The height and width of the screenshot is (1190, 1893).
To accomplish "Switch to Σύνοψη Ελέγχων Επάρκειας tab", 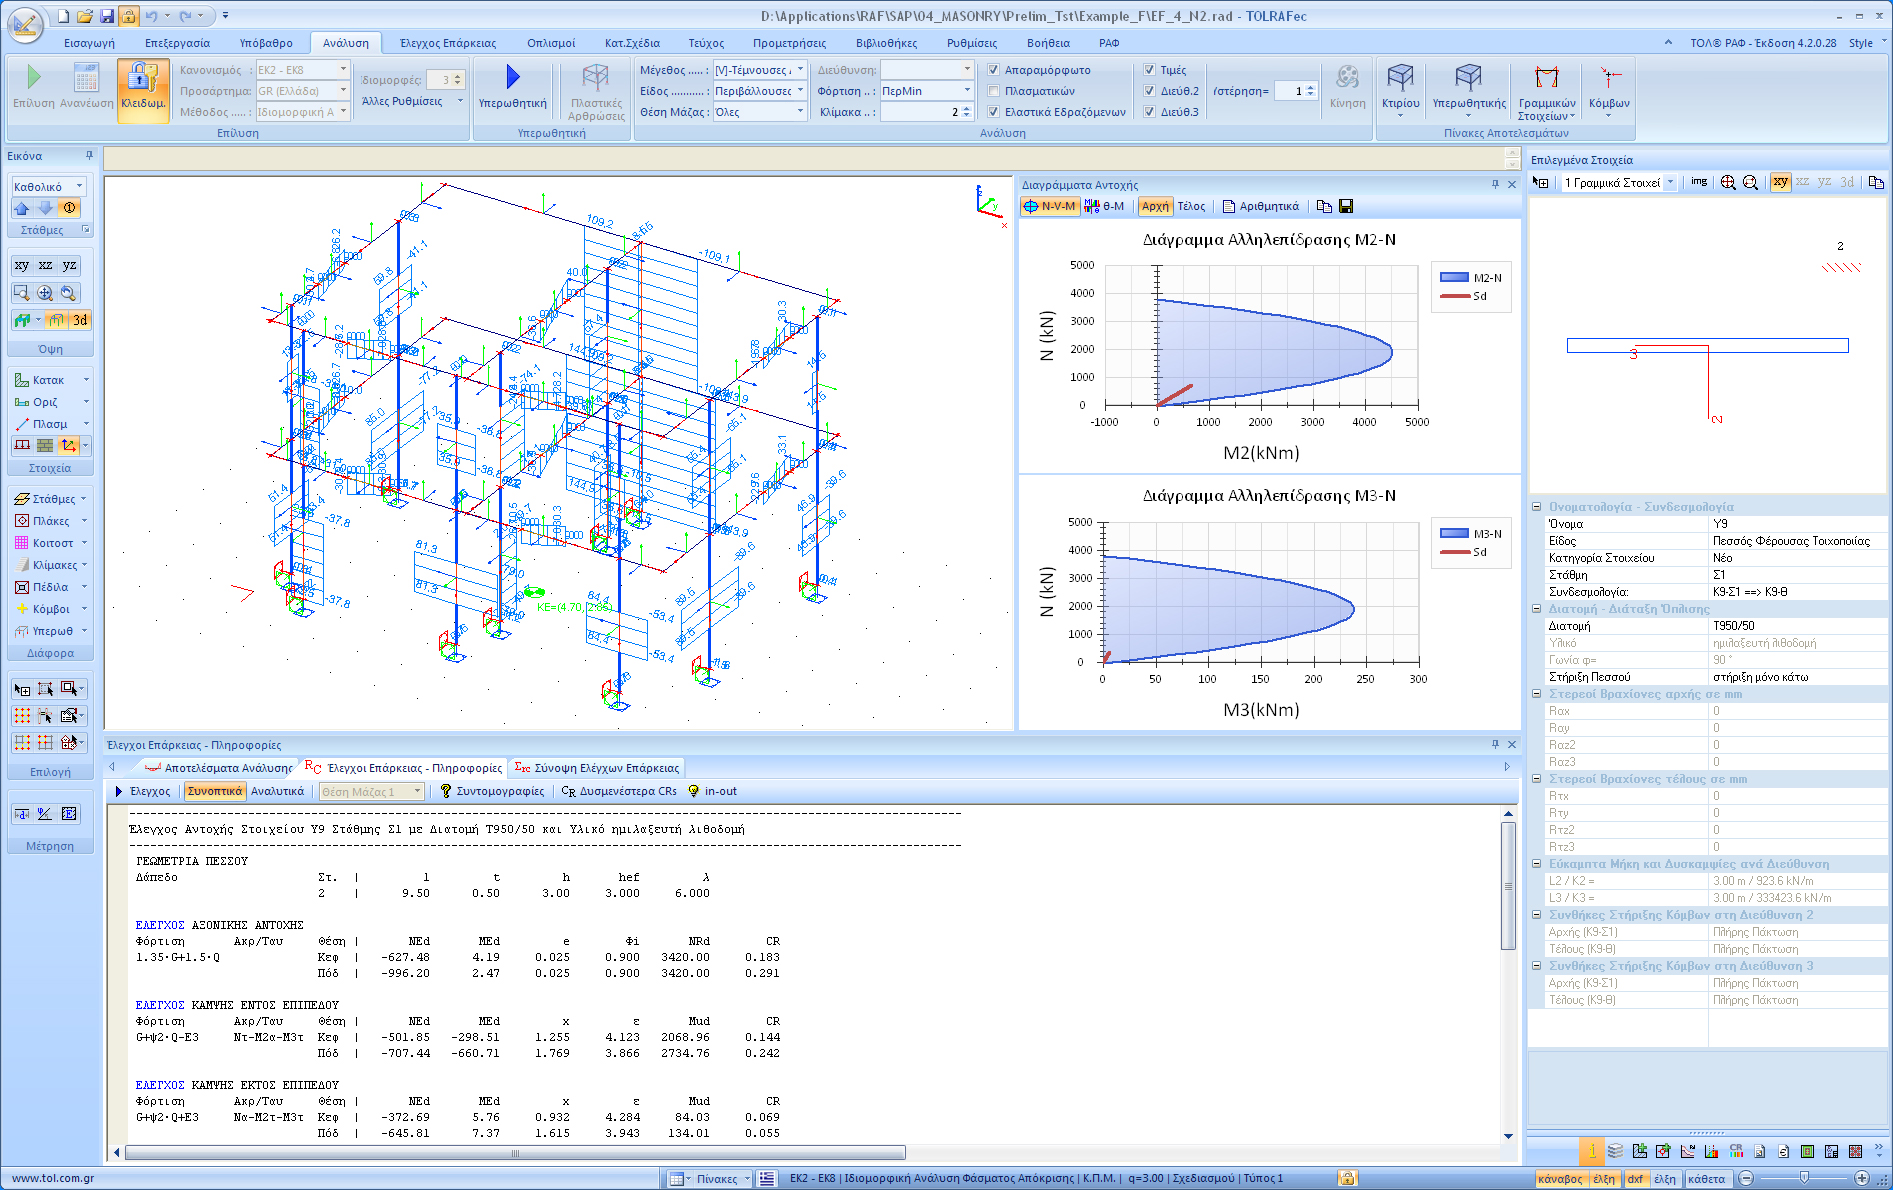I will point(596,768).
